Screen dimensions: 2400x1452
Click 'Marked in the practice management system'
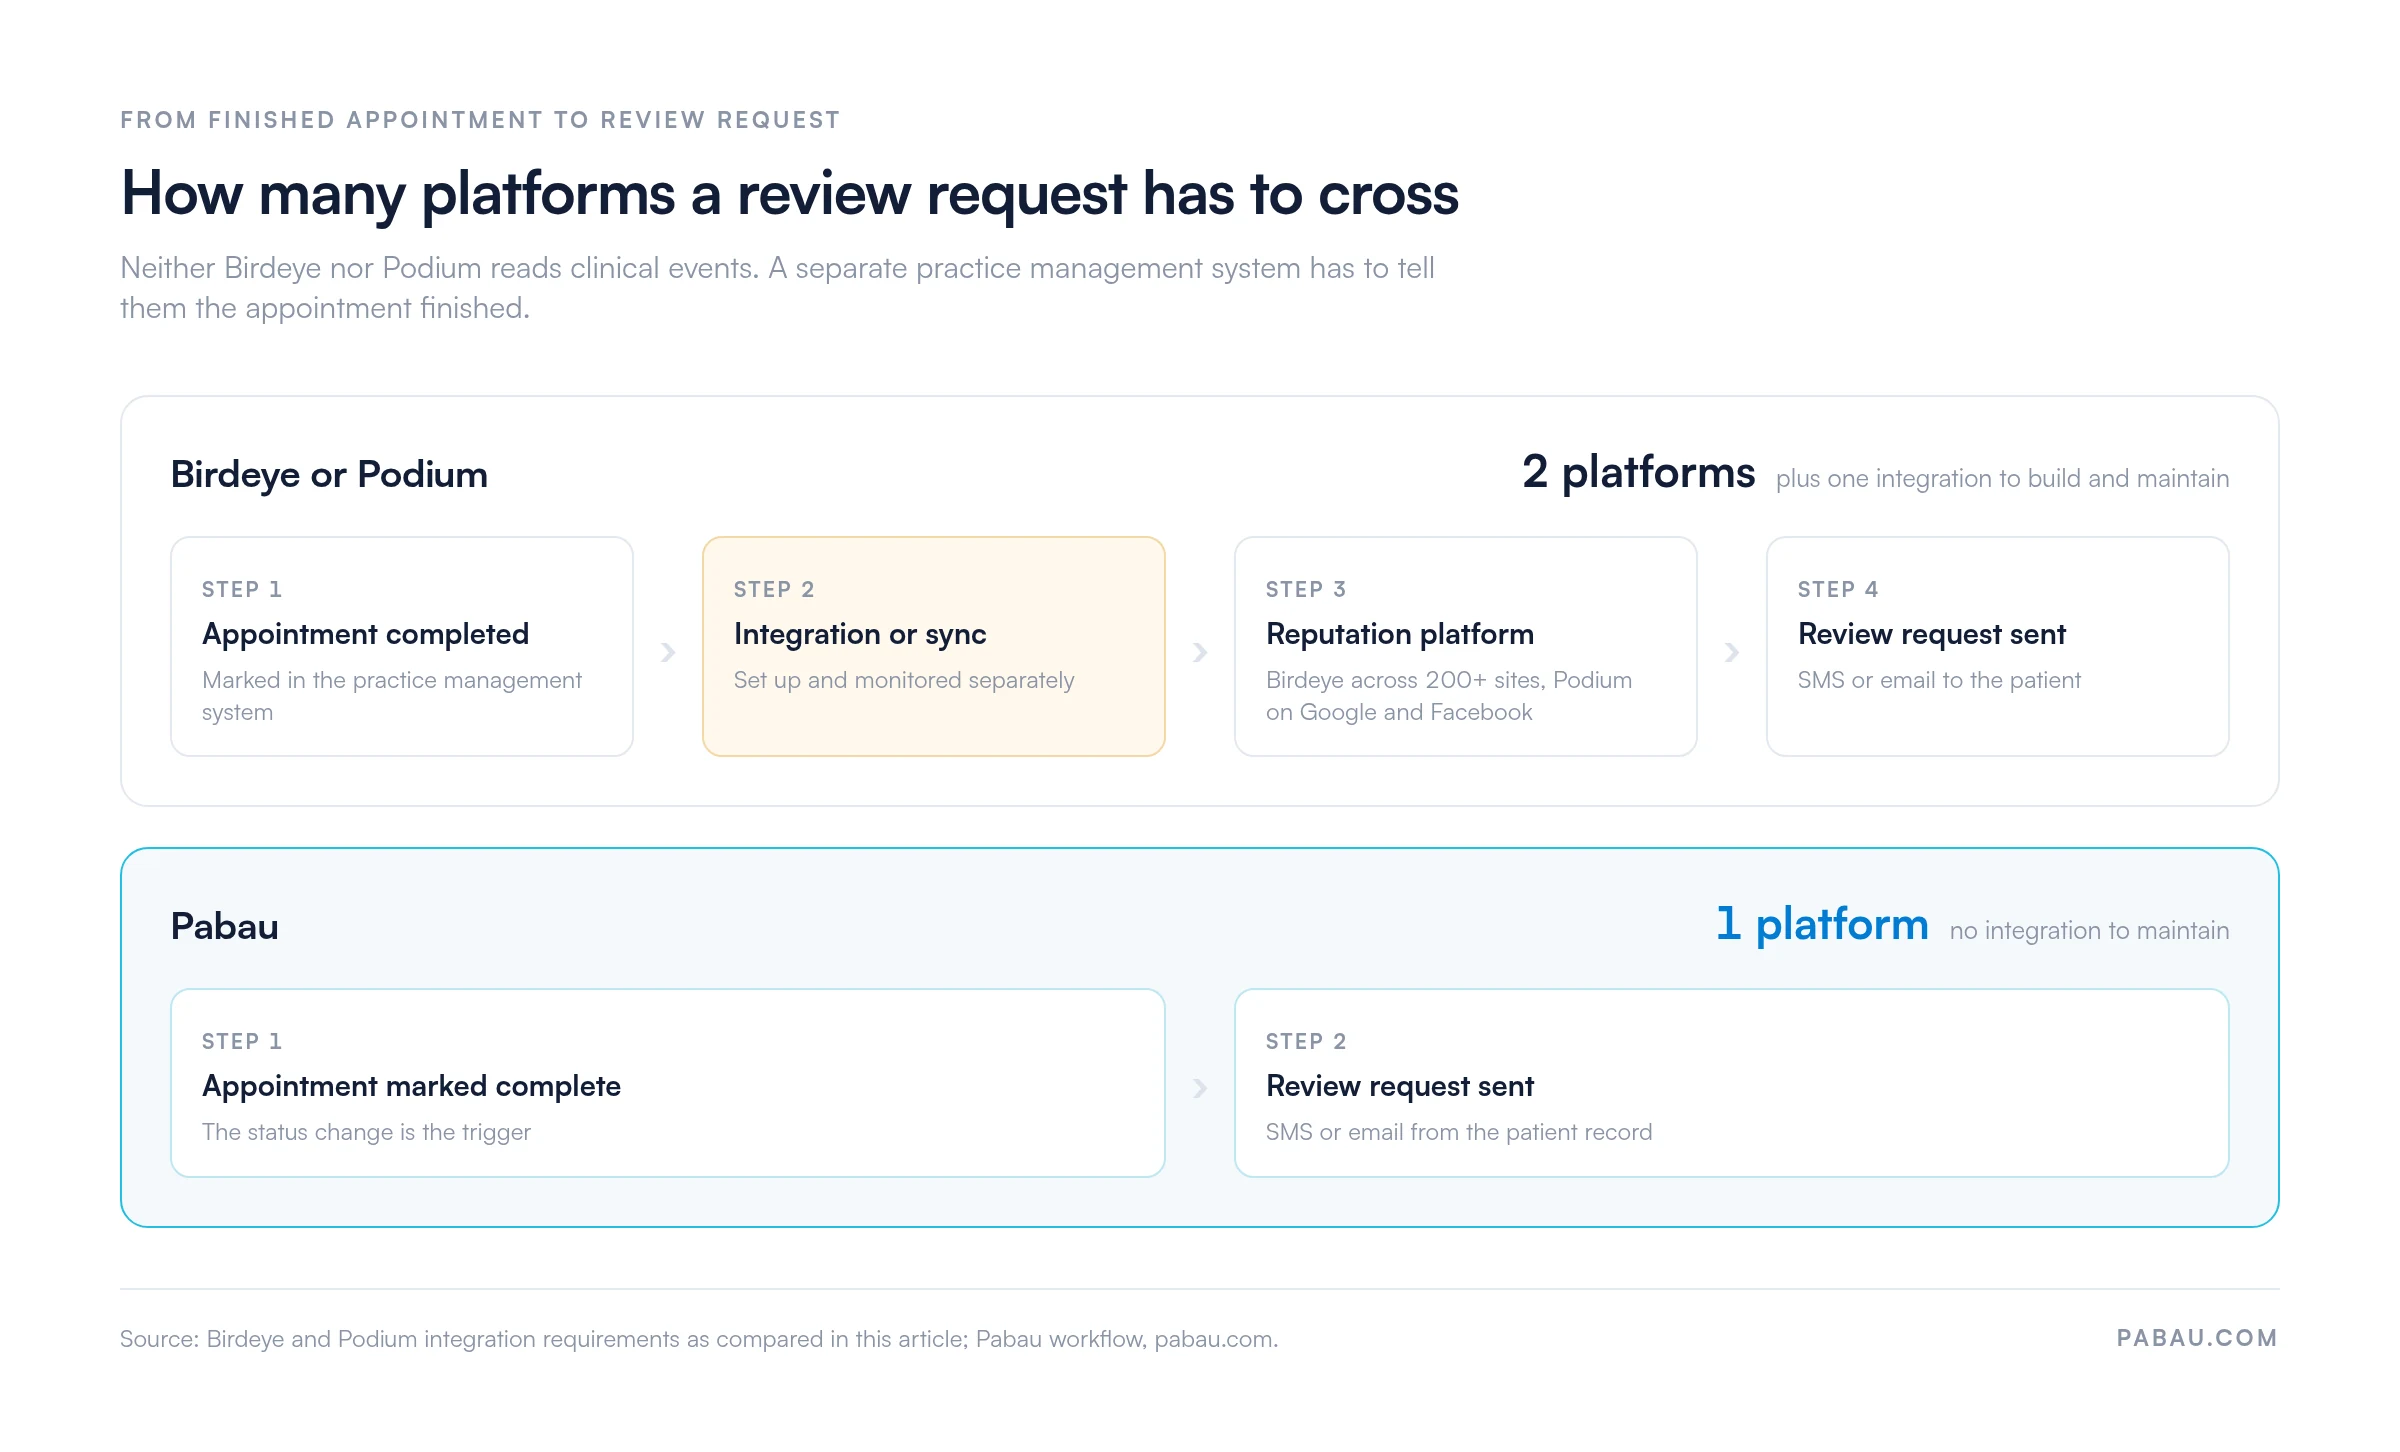coord(391,696)
